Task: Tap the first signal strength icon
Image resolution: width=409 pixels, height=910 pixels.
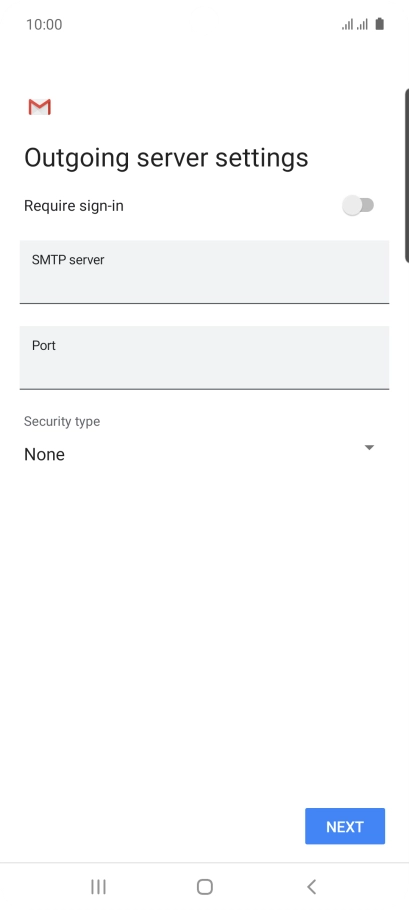Action: [348, 24]
